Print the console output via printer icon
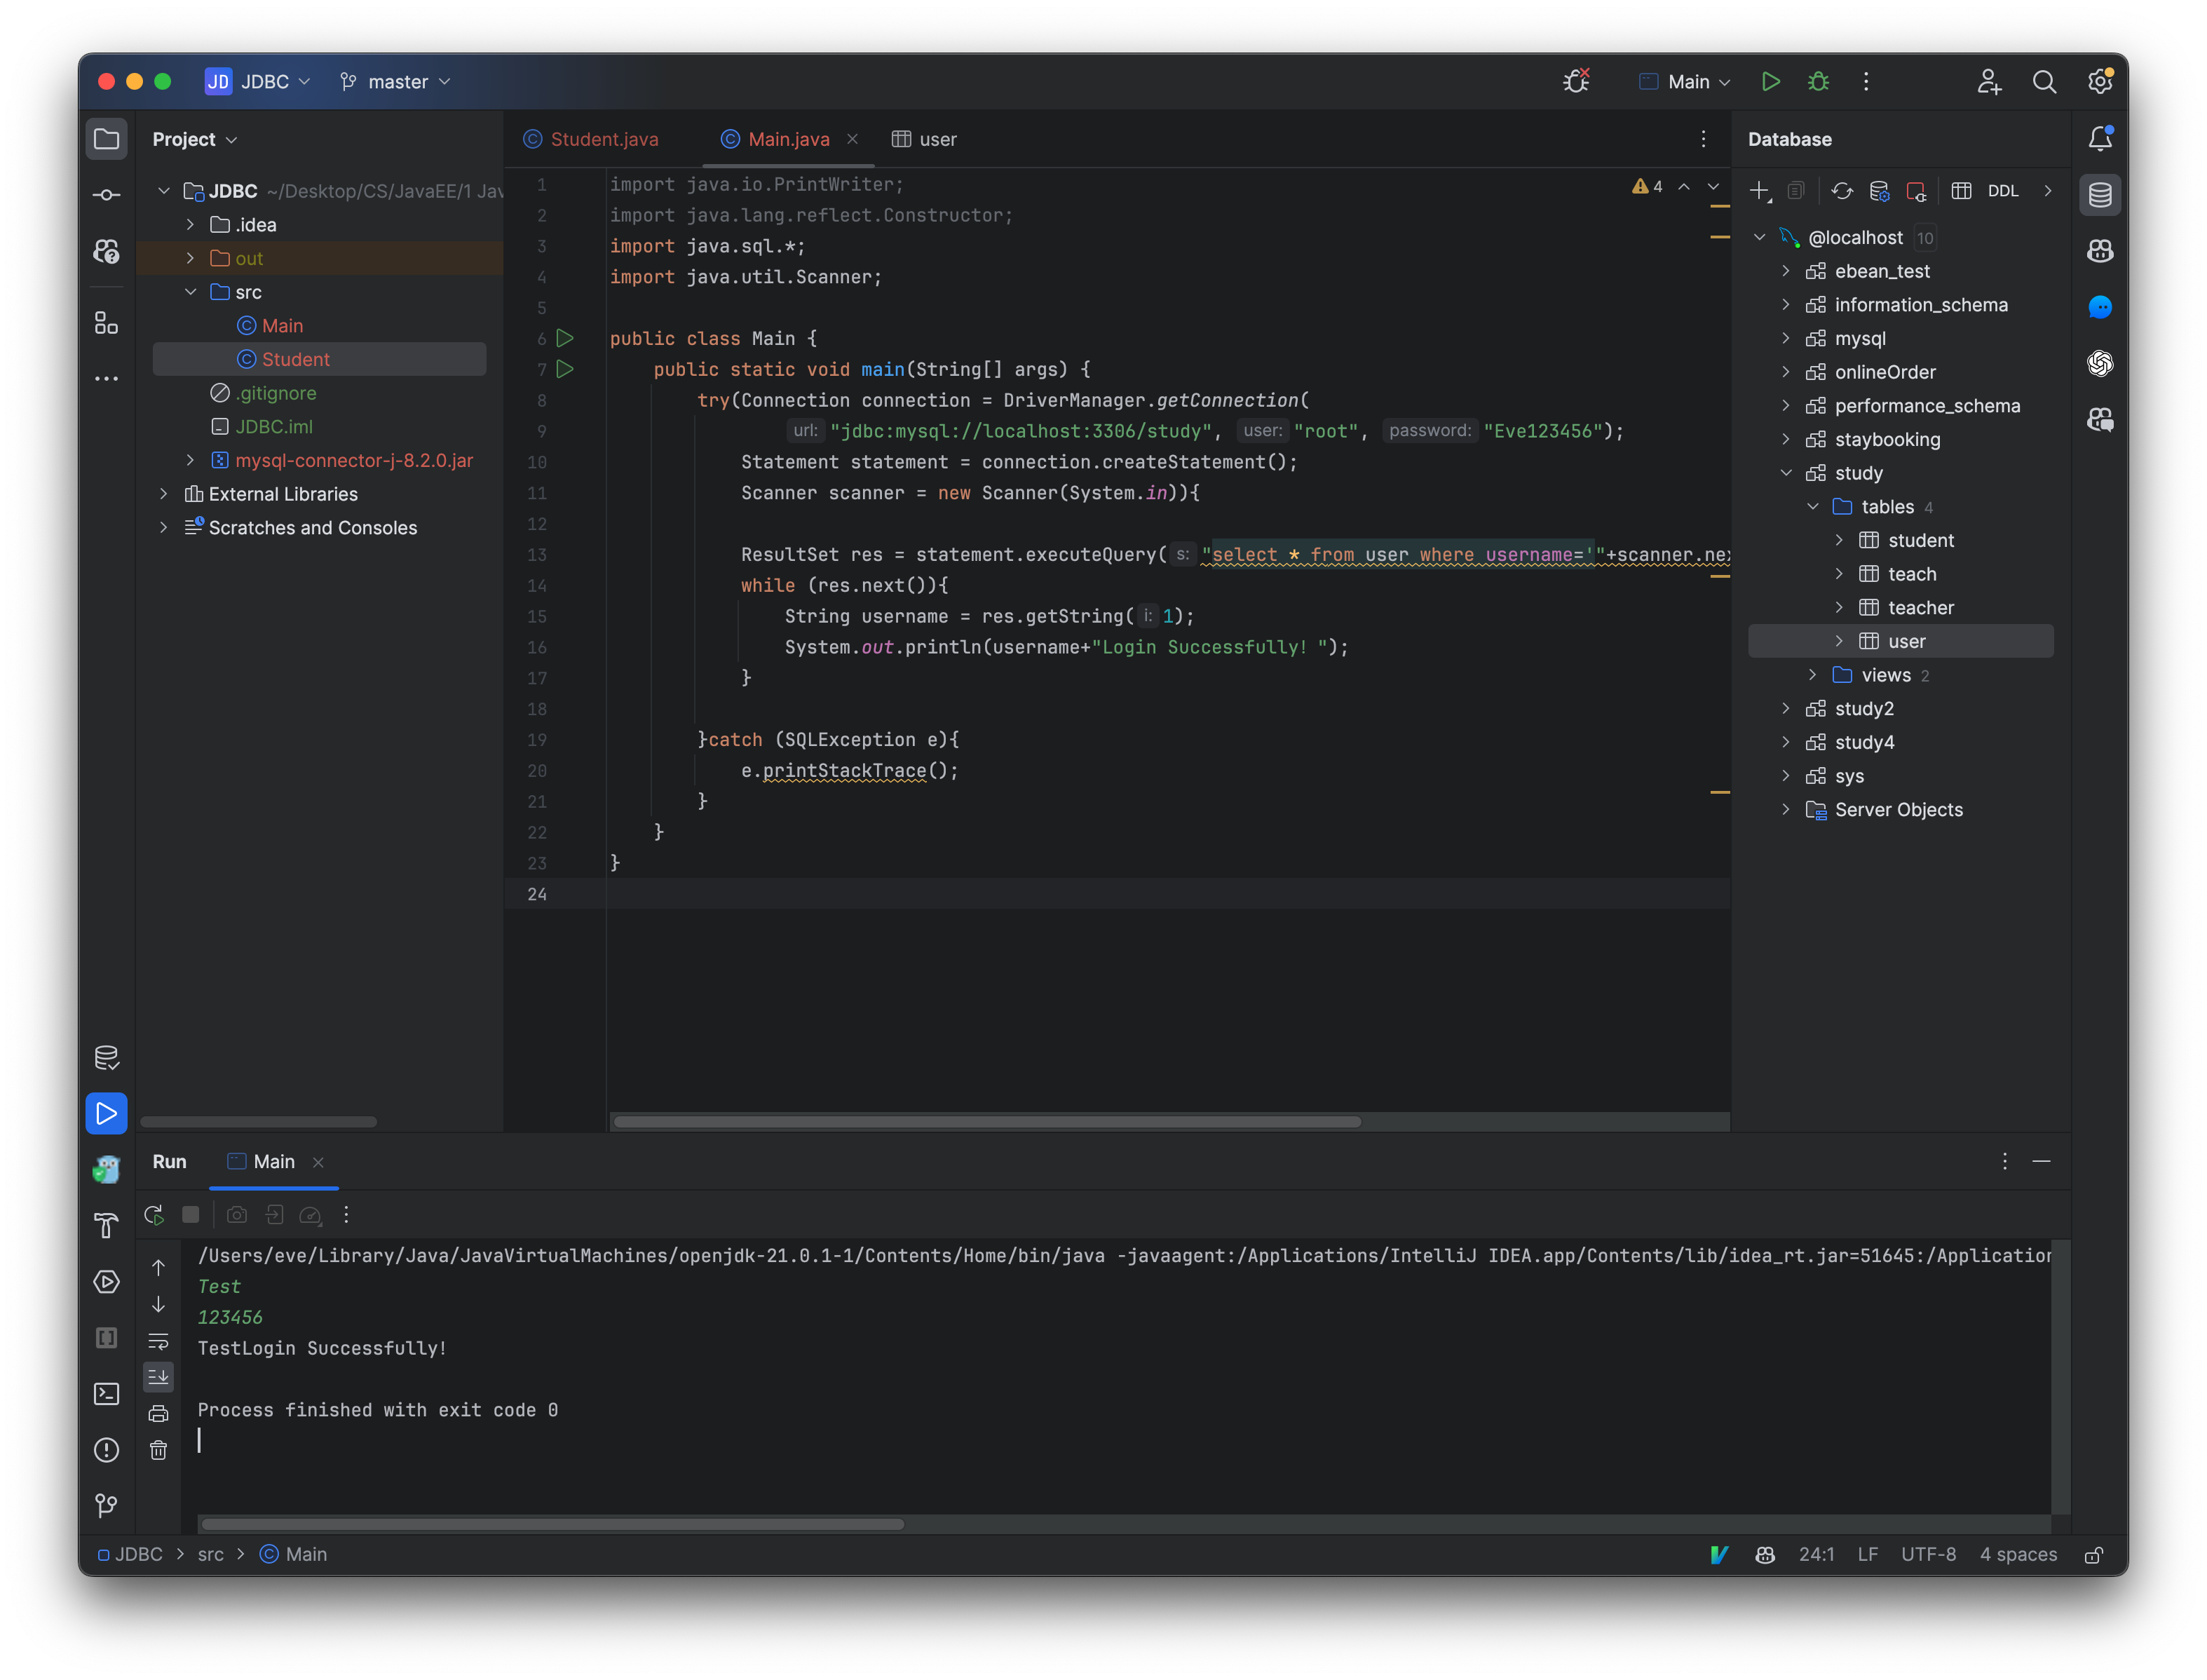 pos(159,1415)
